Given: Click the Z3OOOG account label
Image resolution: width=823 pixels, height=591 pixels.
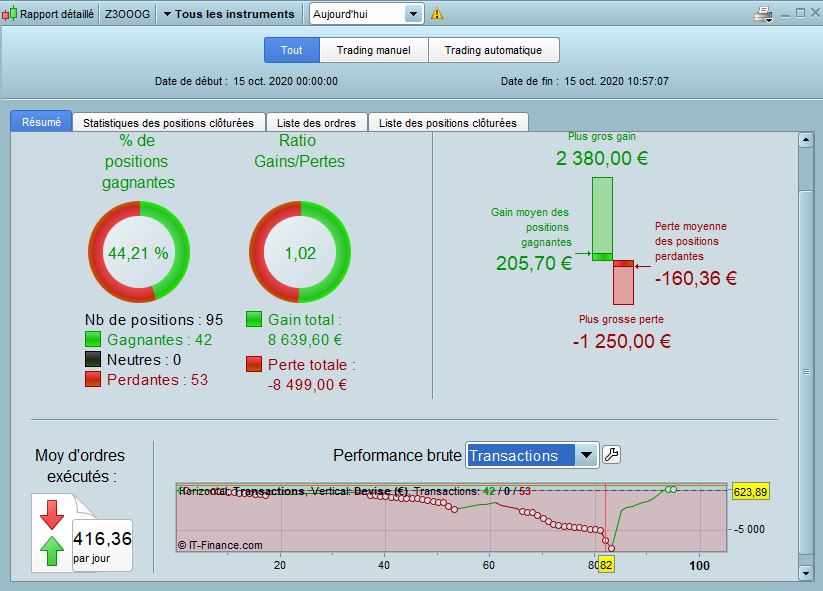Looking at the screenshot, I should coord(127,14).
